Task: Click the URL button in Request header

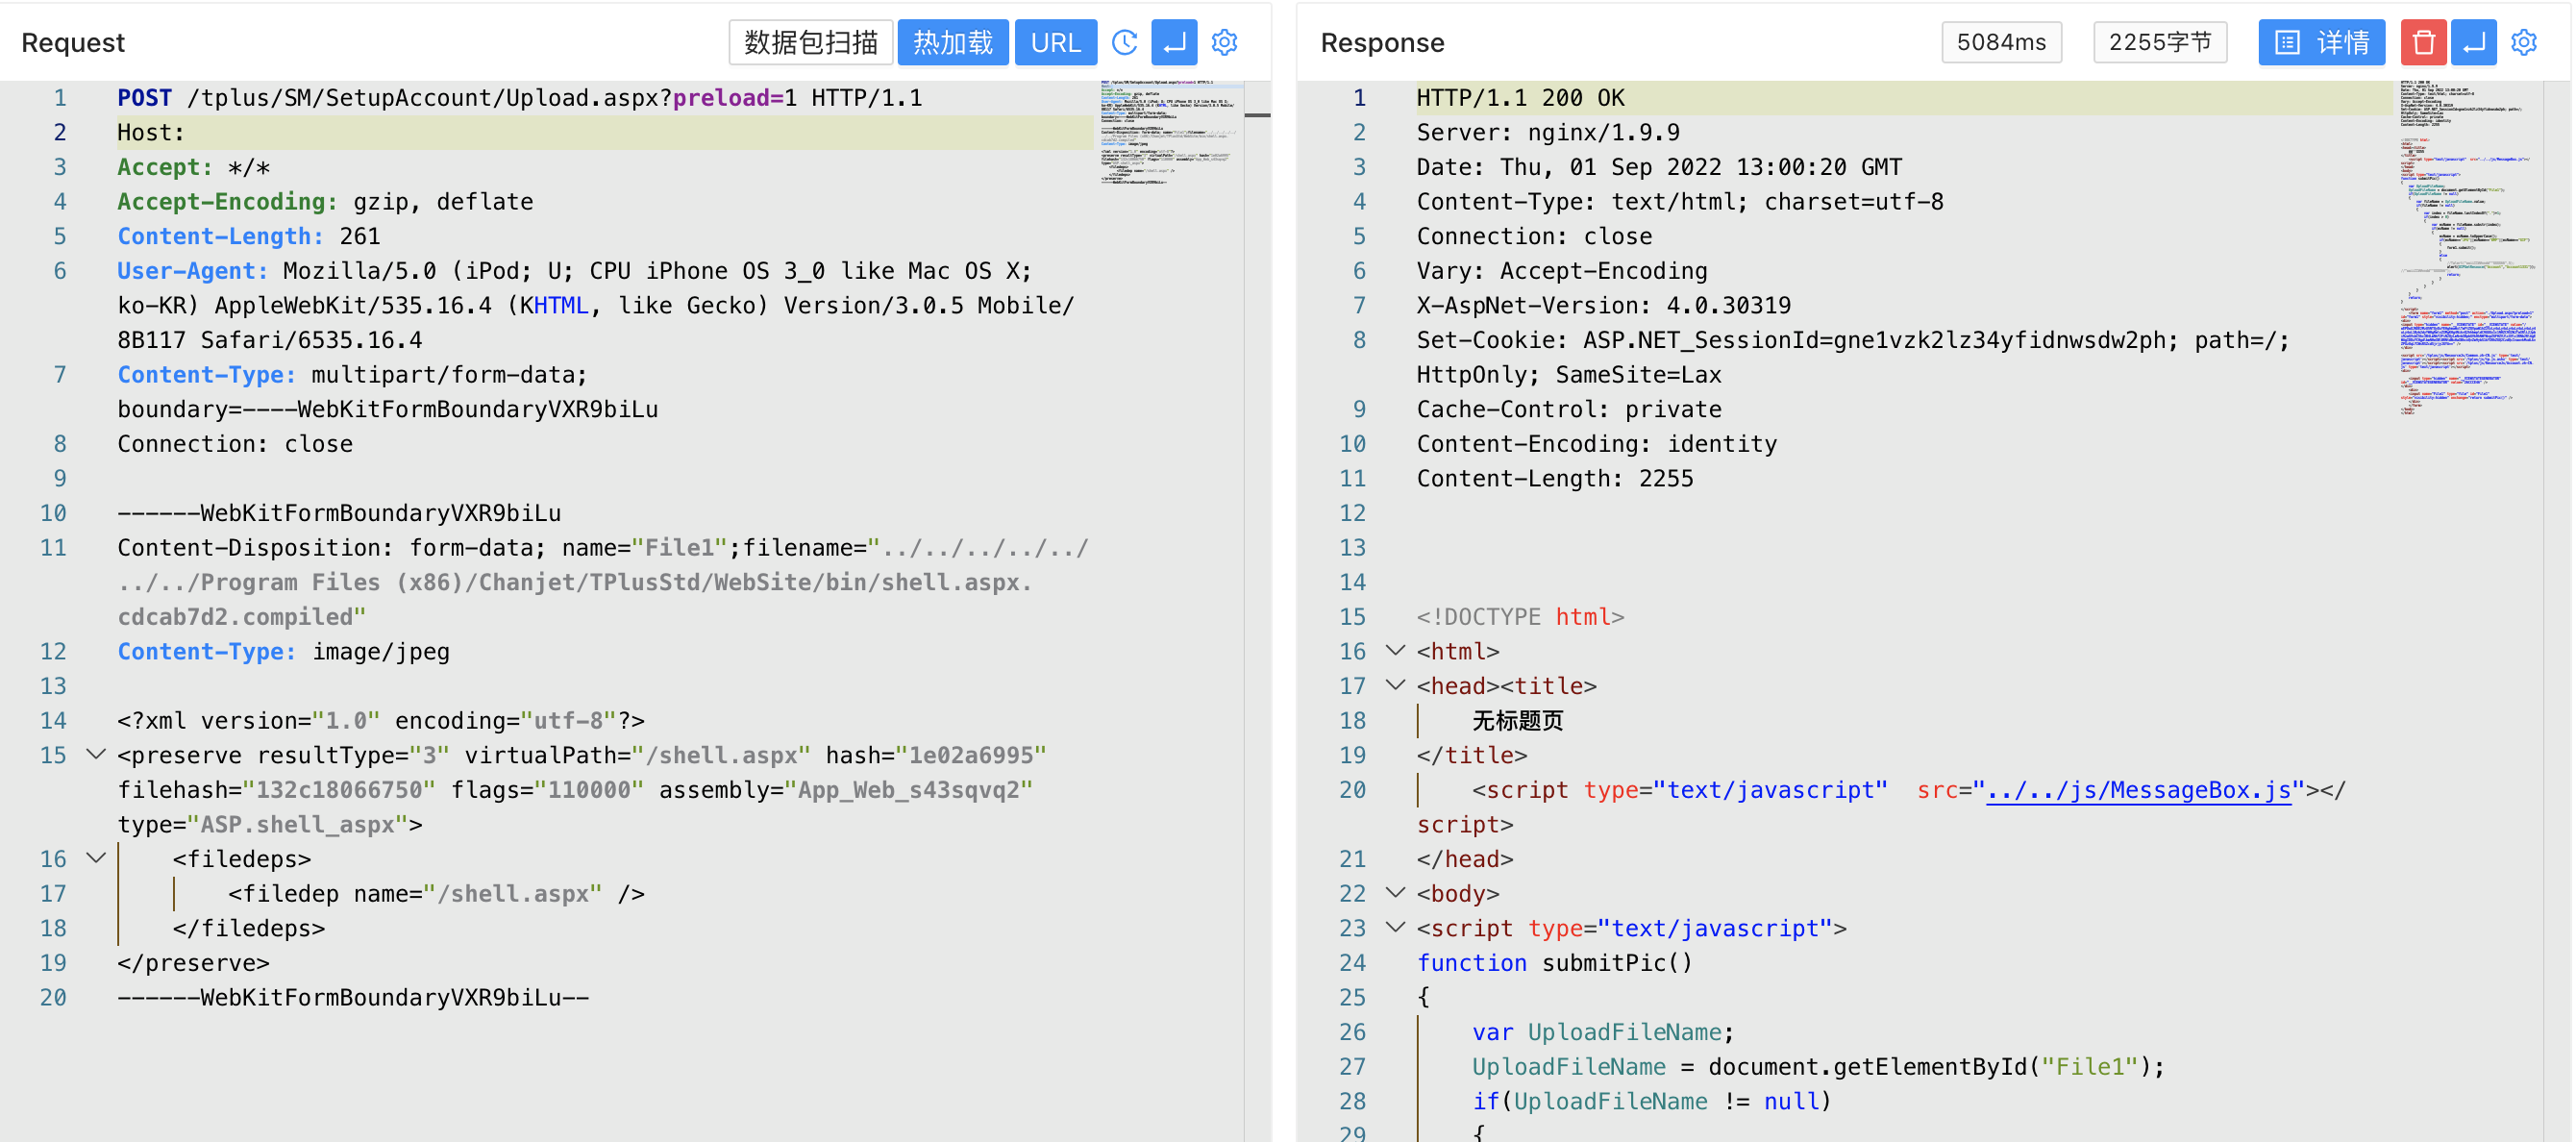Action: pos(1055,42)
